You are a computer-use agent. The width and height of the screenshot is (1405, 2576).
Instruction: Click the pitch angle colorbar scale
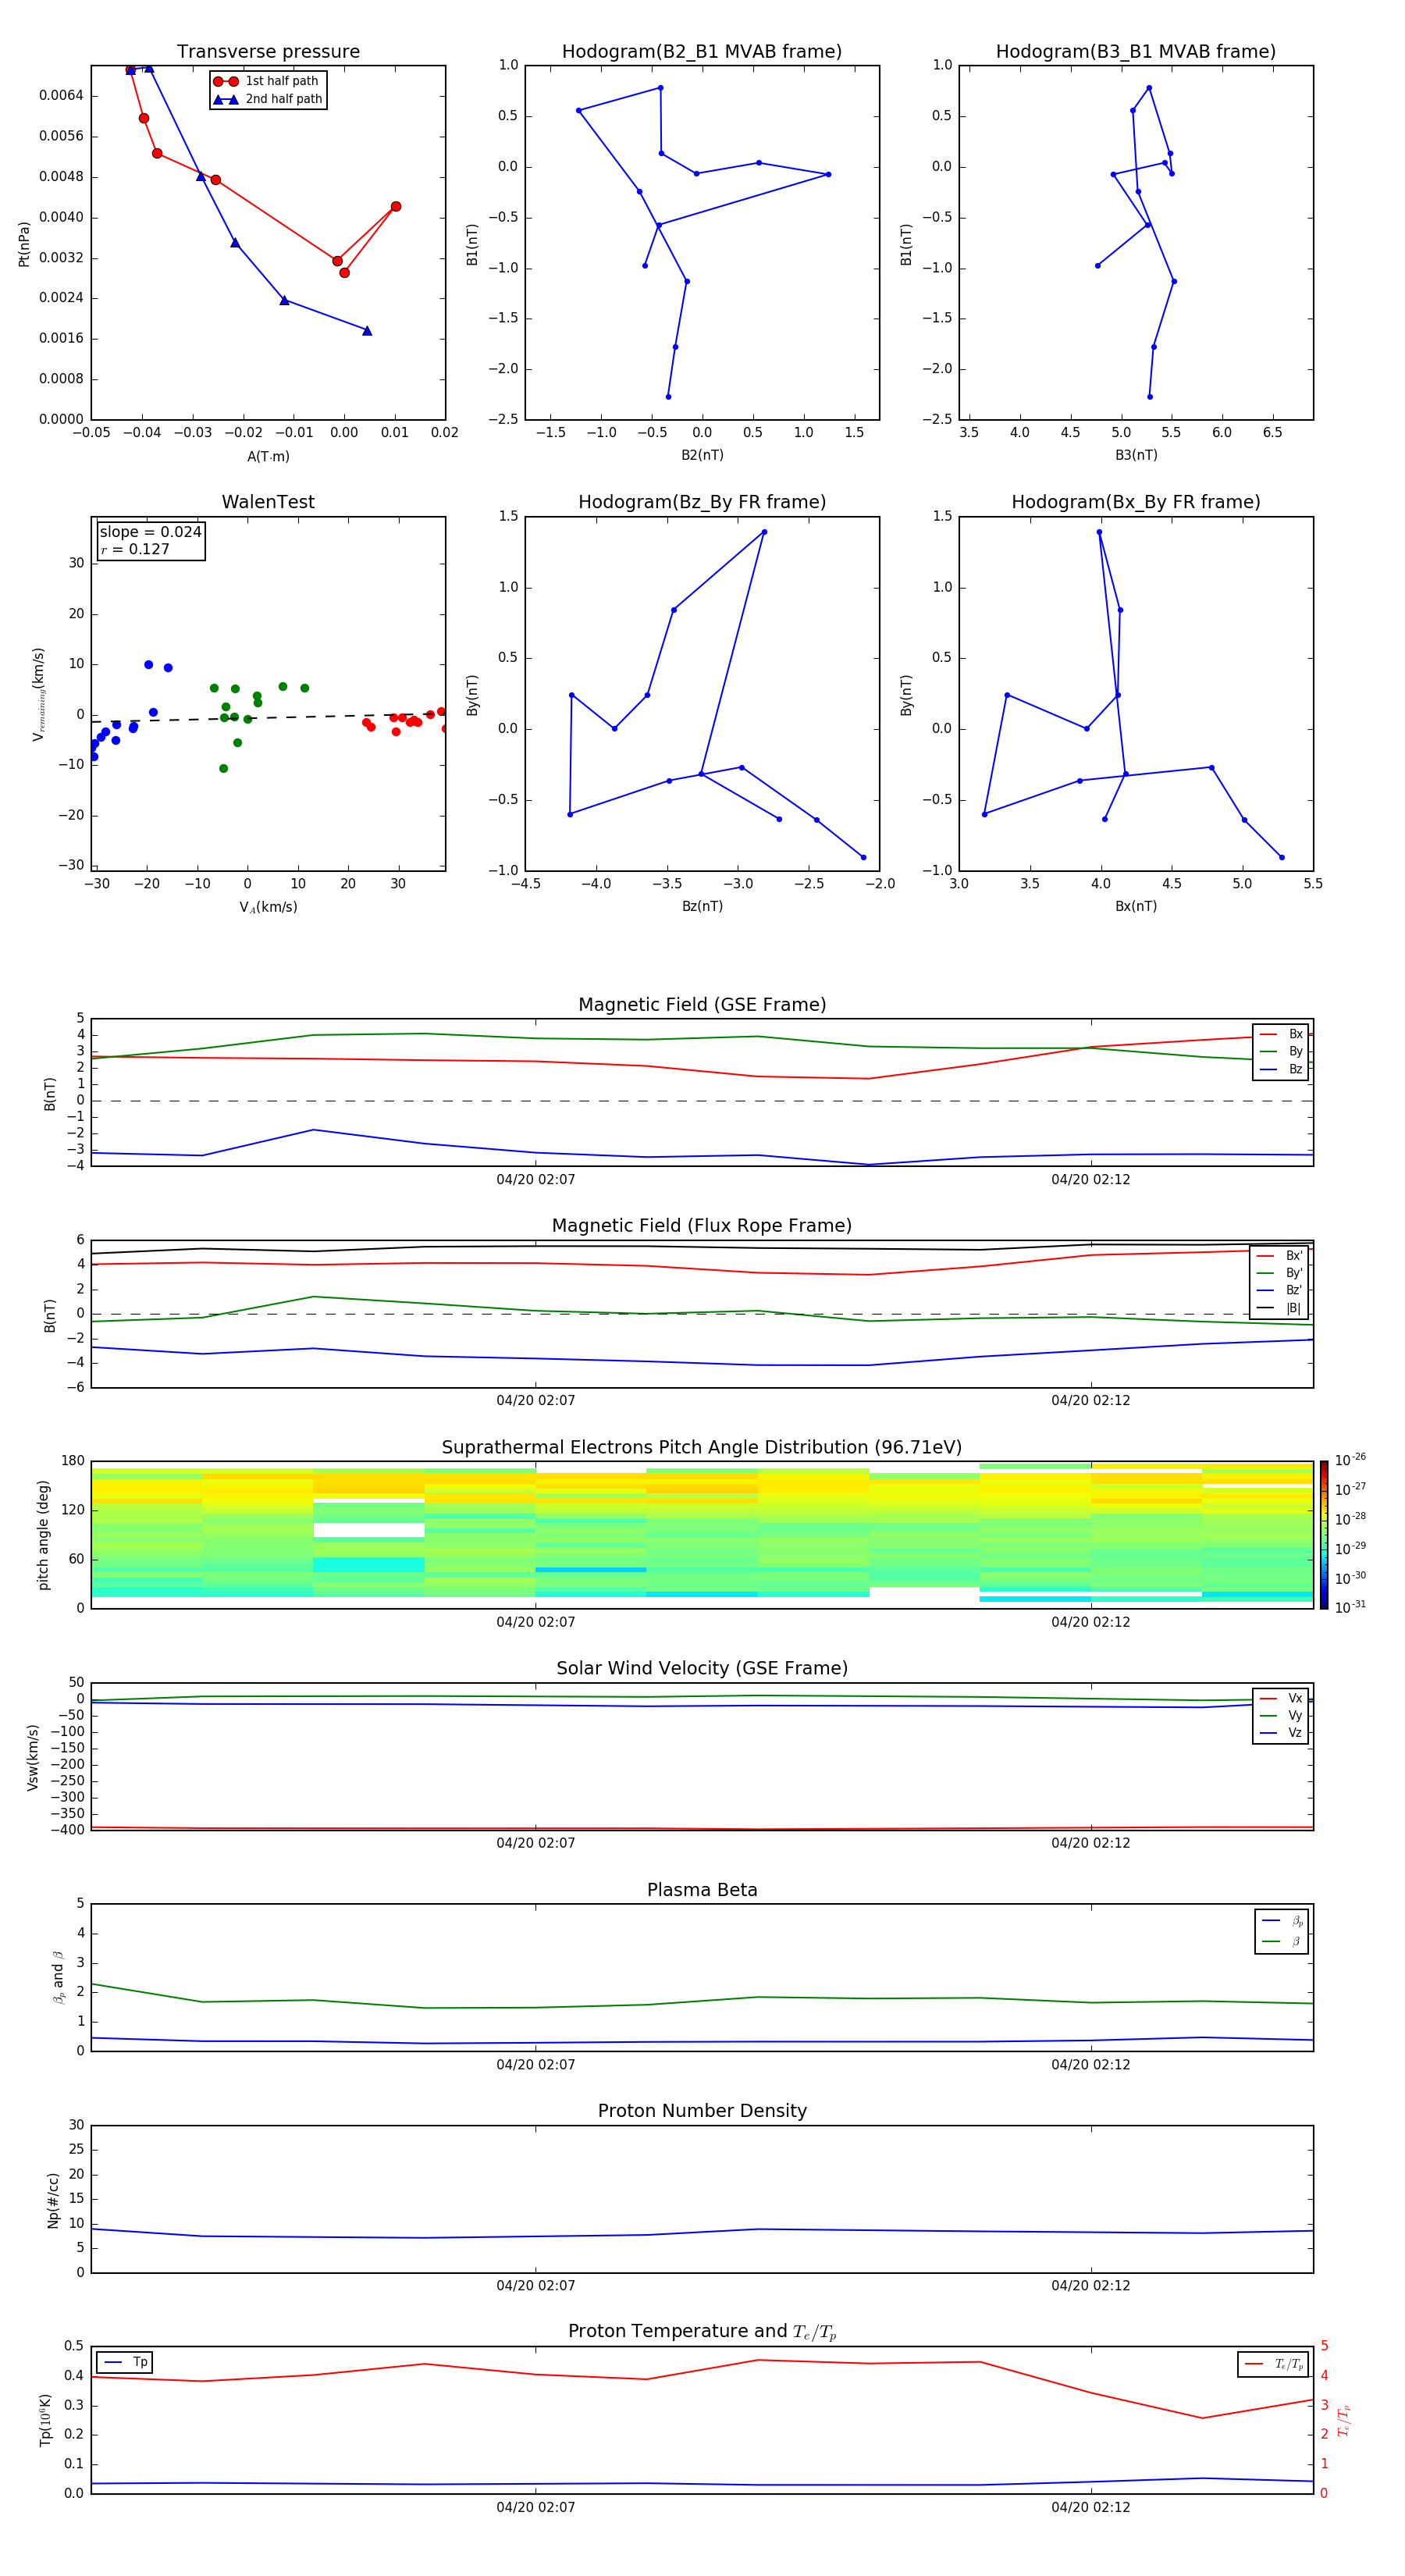pos(1324,1535)
